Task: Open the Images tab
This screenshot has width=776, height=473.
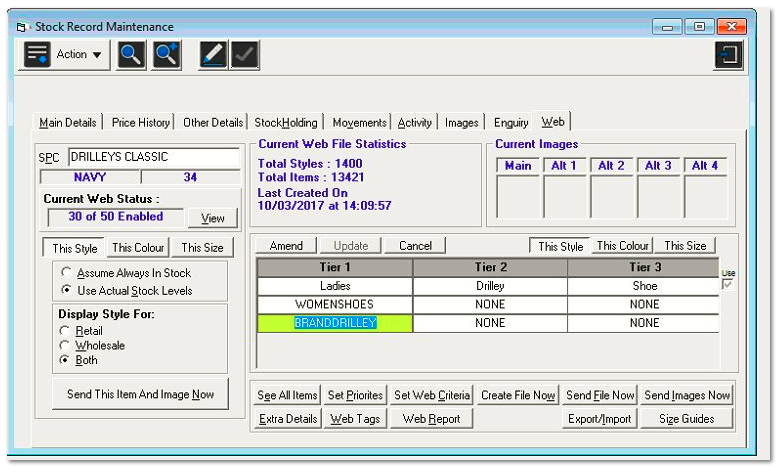Action: (461, 122)
